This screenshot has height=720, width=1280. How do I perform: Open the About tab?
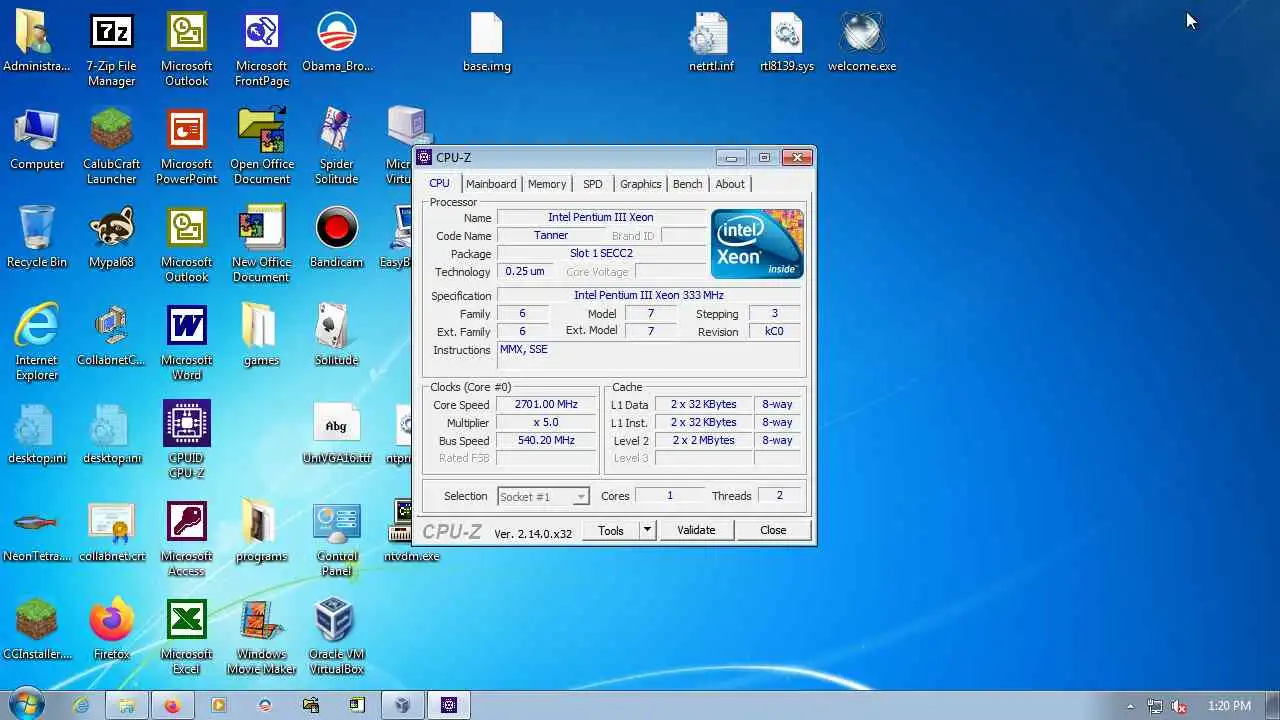coord(730,184)
